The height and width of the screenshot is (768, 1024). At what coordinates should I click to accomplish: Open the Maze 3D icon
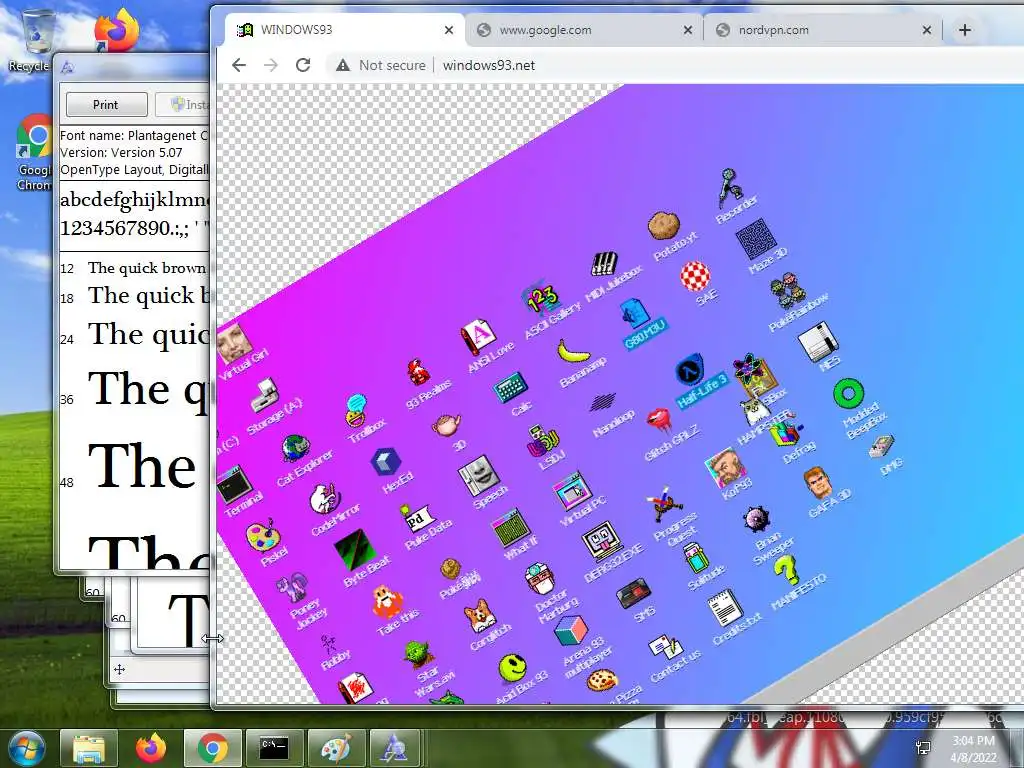(x=756, y=238)
